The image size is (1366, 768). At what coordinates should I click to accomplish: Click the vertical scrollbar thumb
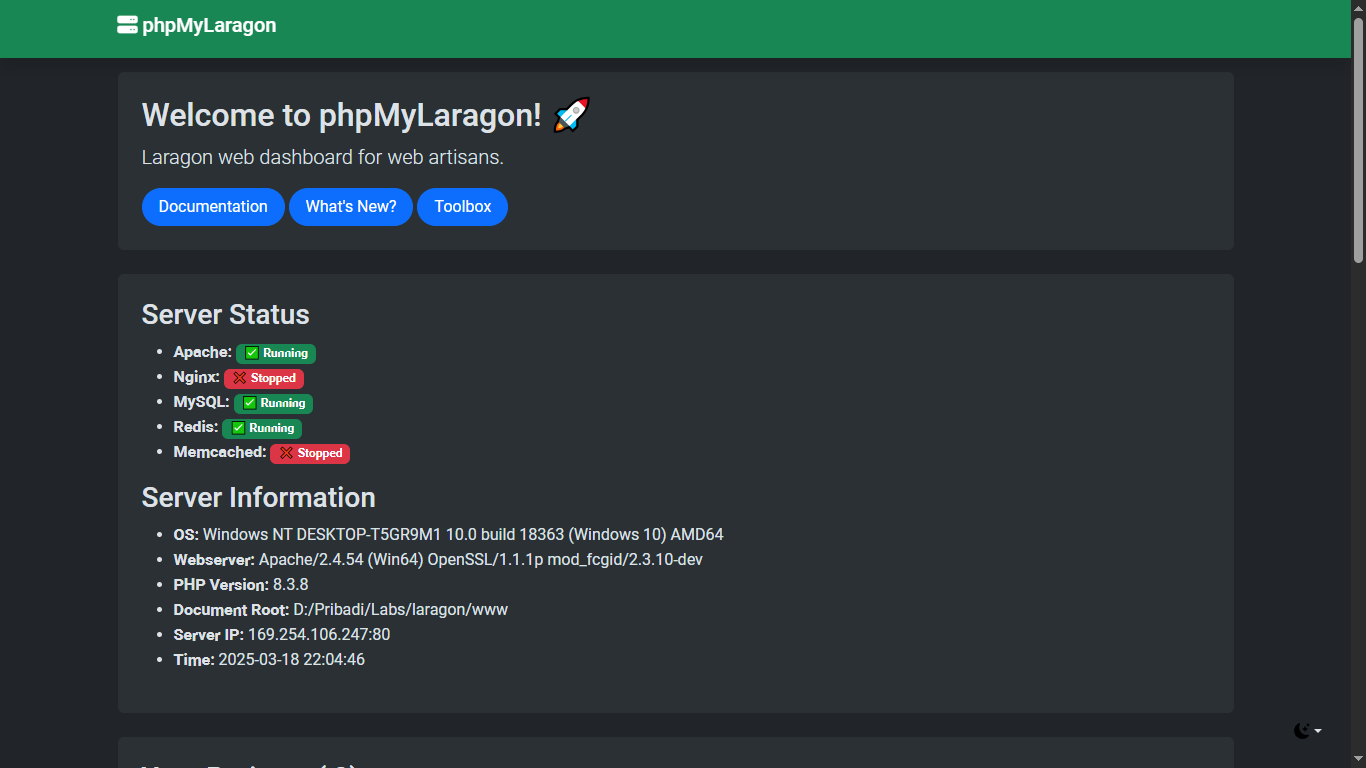click(1358, 140)
